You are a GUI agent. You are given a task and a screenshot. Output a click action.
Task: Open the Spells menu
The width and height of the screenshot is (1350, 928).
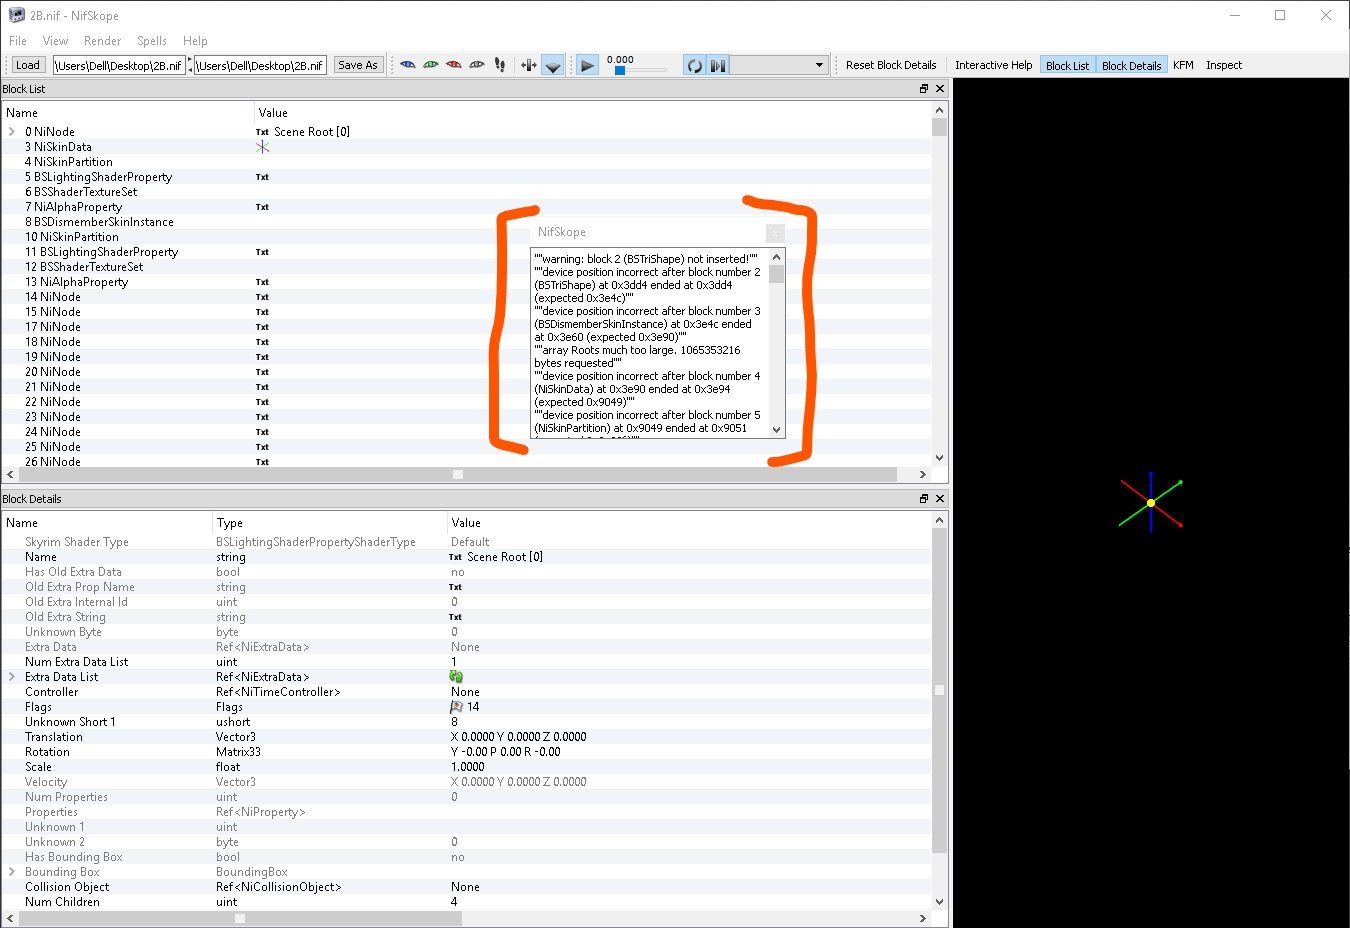(152, 41)
